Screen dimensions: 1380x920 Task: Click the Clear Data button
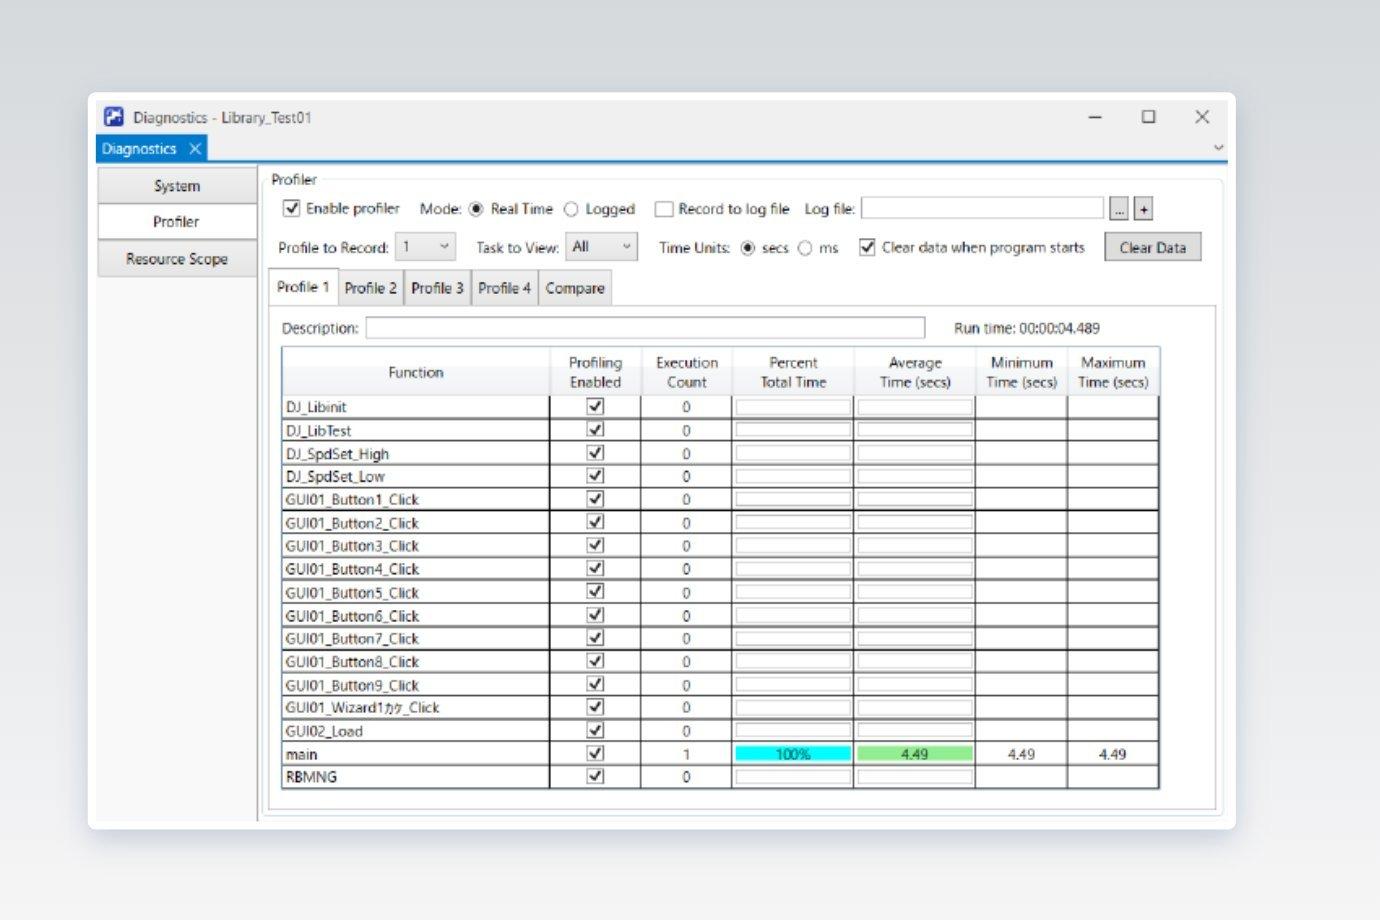pyautogui.click(x=1153, y=247)
